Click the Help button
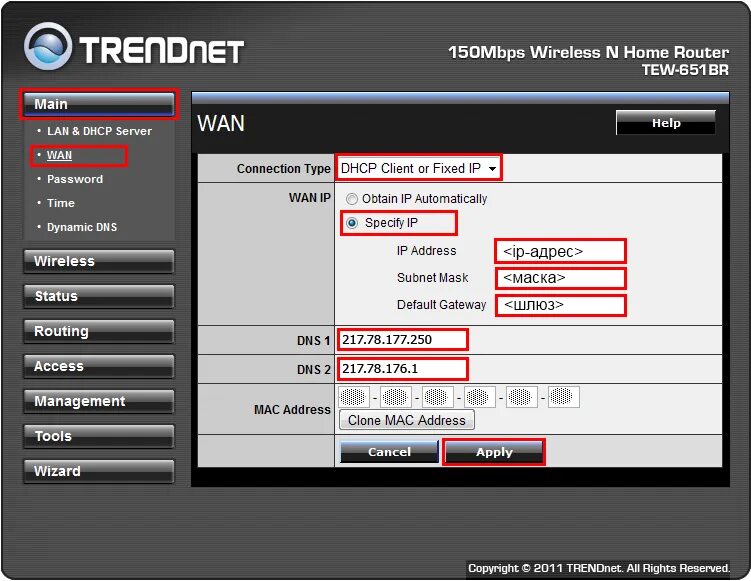This screenshot has width=751, height=581. click(x=666, y=123)
